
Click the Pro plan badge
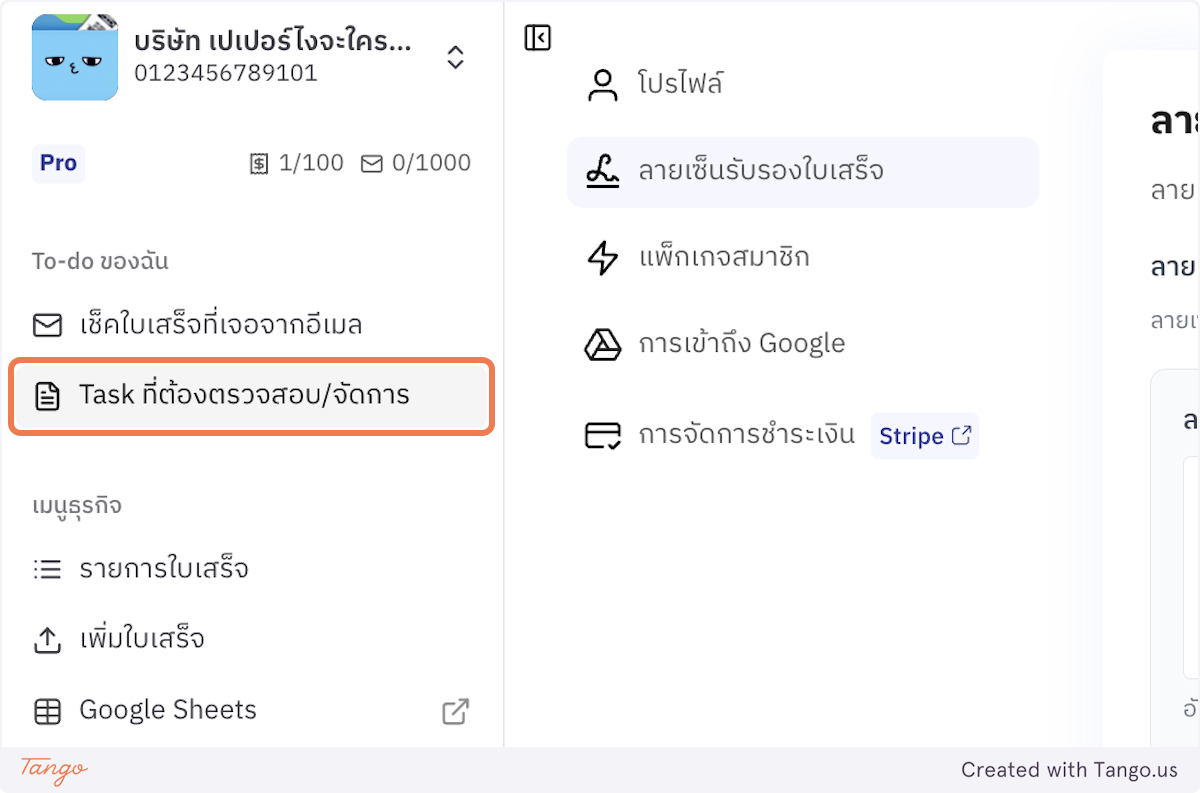tap(58, 163)
